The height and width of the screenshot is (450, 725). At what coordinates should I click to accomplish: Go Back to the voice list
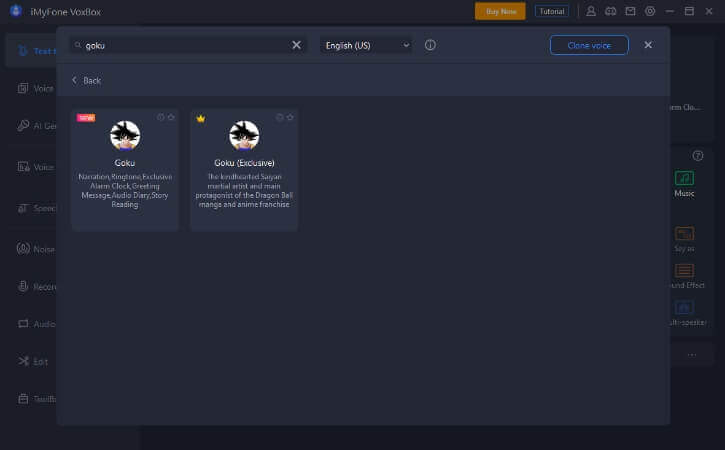point(86,80)
